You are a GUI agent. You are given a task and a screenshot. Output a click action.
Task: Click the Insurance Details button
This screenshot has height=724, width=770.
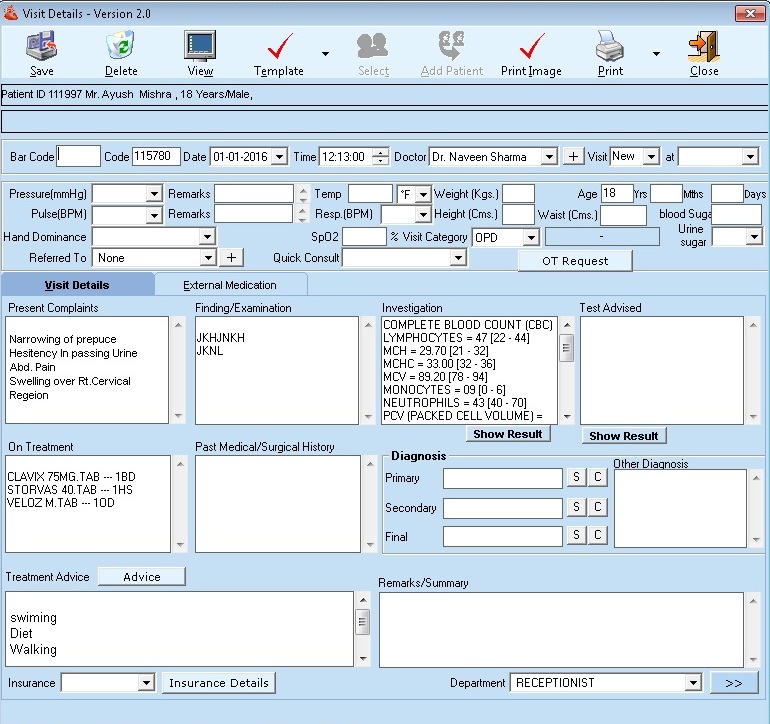click(x=219, y=683)
